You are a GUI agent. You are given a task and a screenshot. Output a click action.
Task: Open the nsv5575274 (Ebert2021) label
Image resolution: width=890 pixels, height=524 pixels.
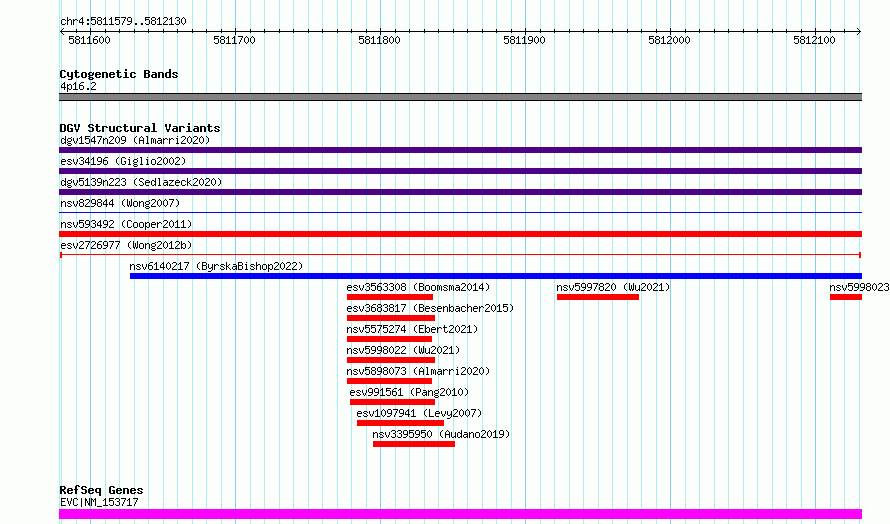click(x=412, y=329)
